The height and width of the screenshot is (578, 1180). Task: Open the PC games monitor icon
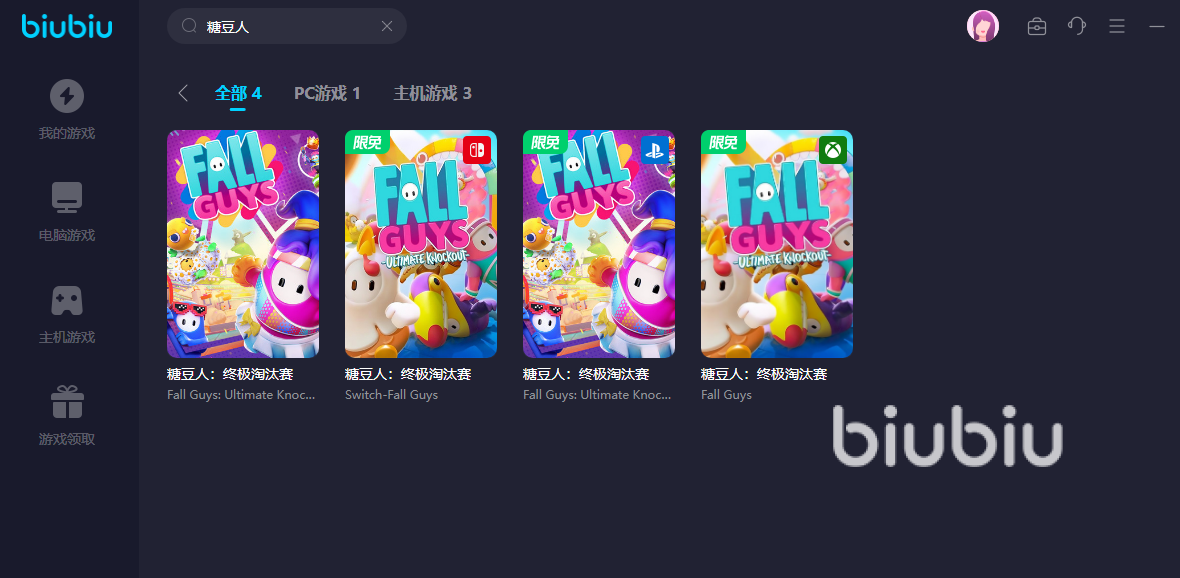pos(67,198)
